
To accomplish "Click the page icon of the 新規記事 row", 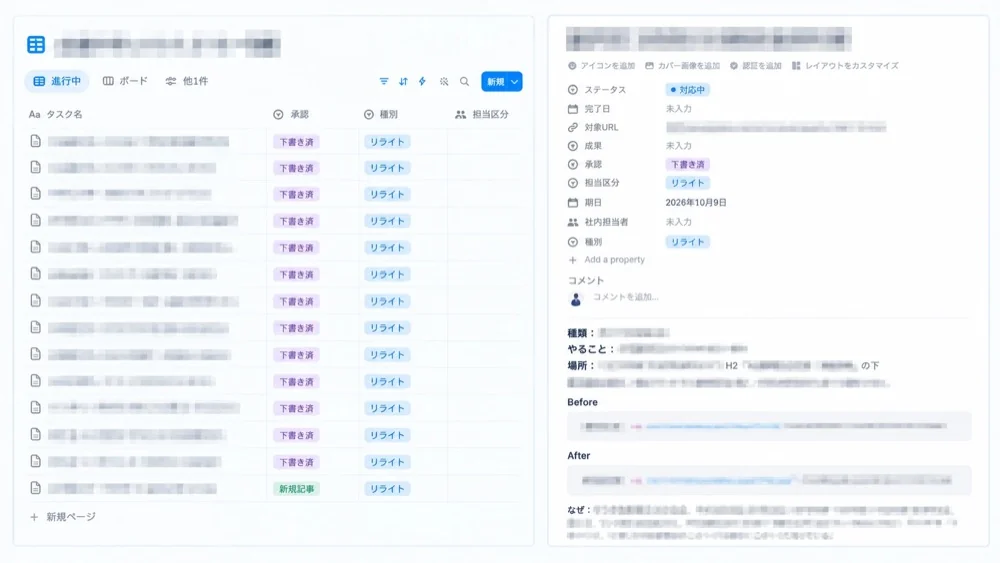I will (x=36, y=488).
